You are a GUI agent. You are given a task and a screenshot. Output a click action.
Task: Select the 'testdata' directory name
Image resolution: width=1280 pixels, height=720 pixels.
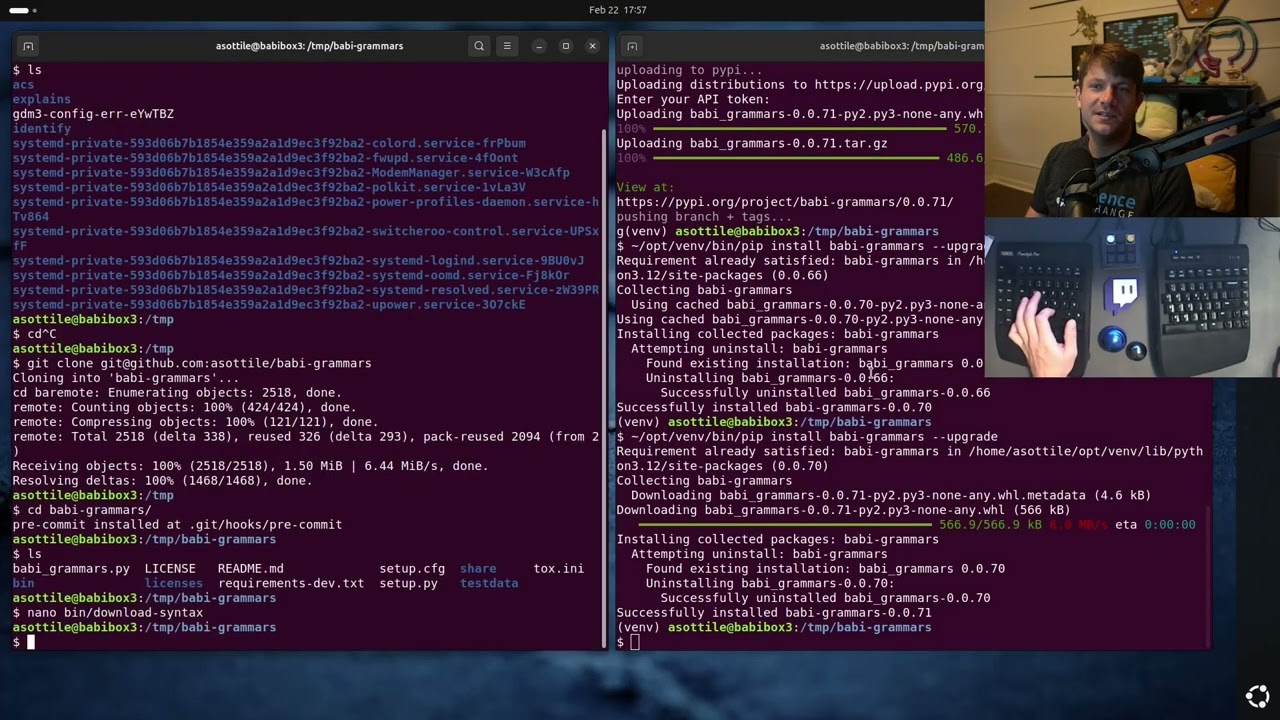tap(489, 583)
